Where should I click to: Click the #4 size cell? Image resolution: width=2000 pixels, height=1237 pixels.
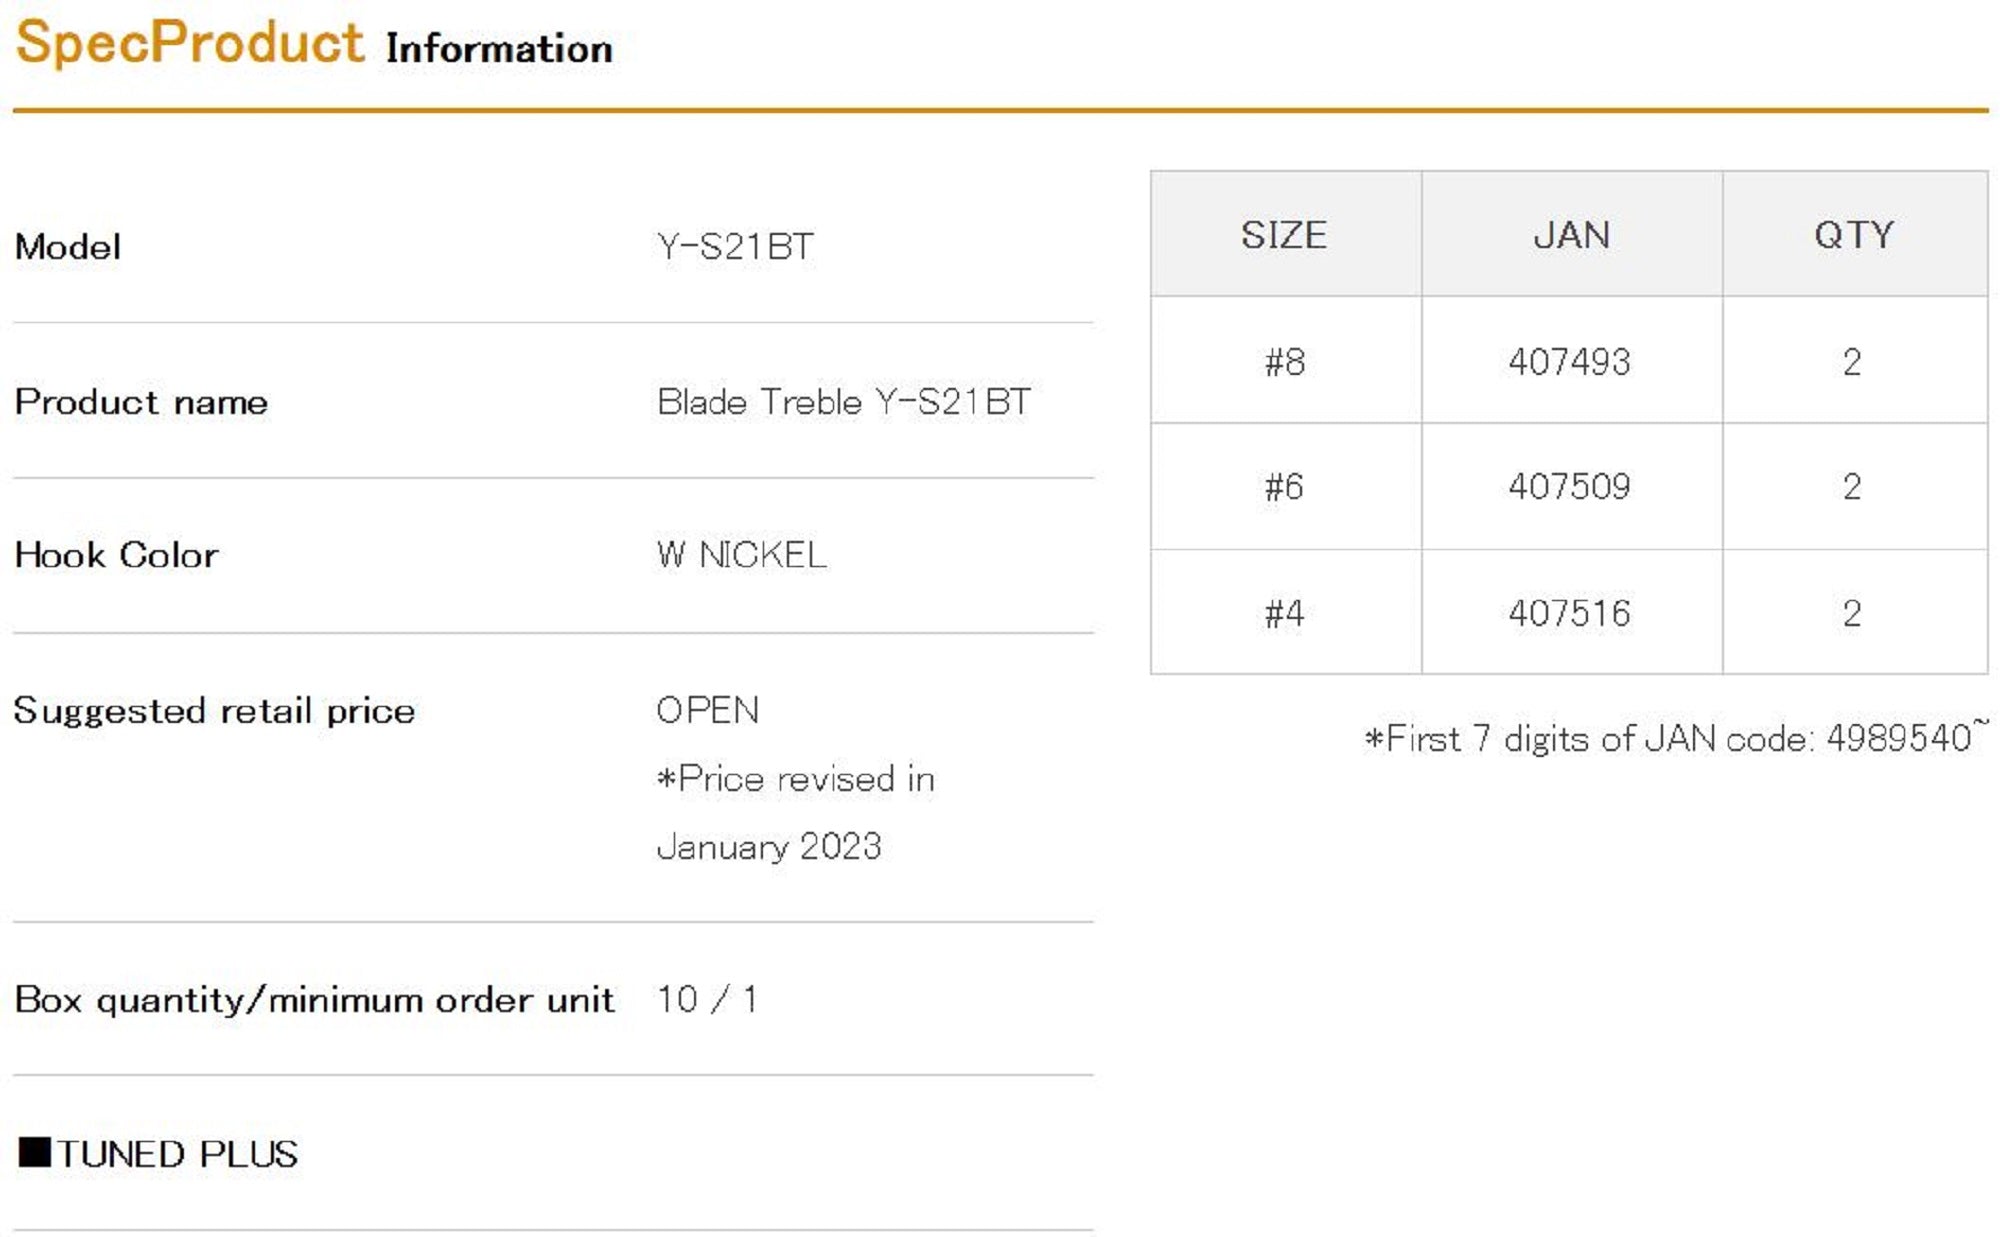[1284, 613]
